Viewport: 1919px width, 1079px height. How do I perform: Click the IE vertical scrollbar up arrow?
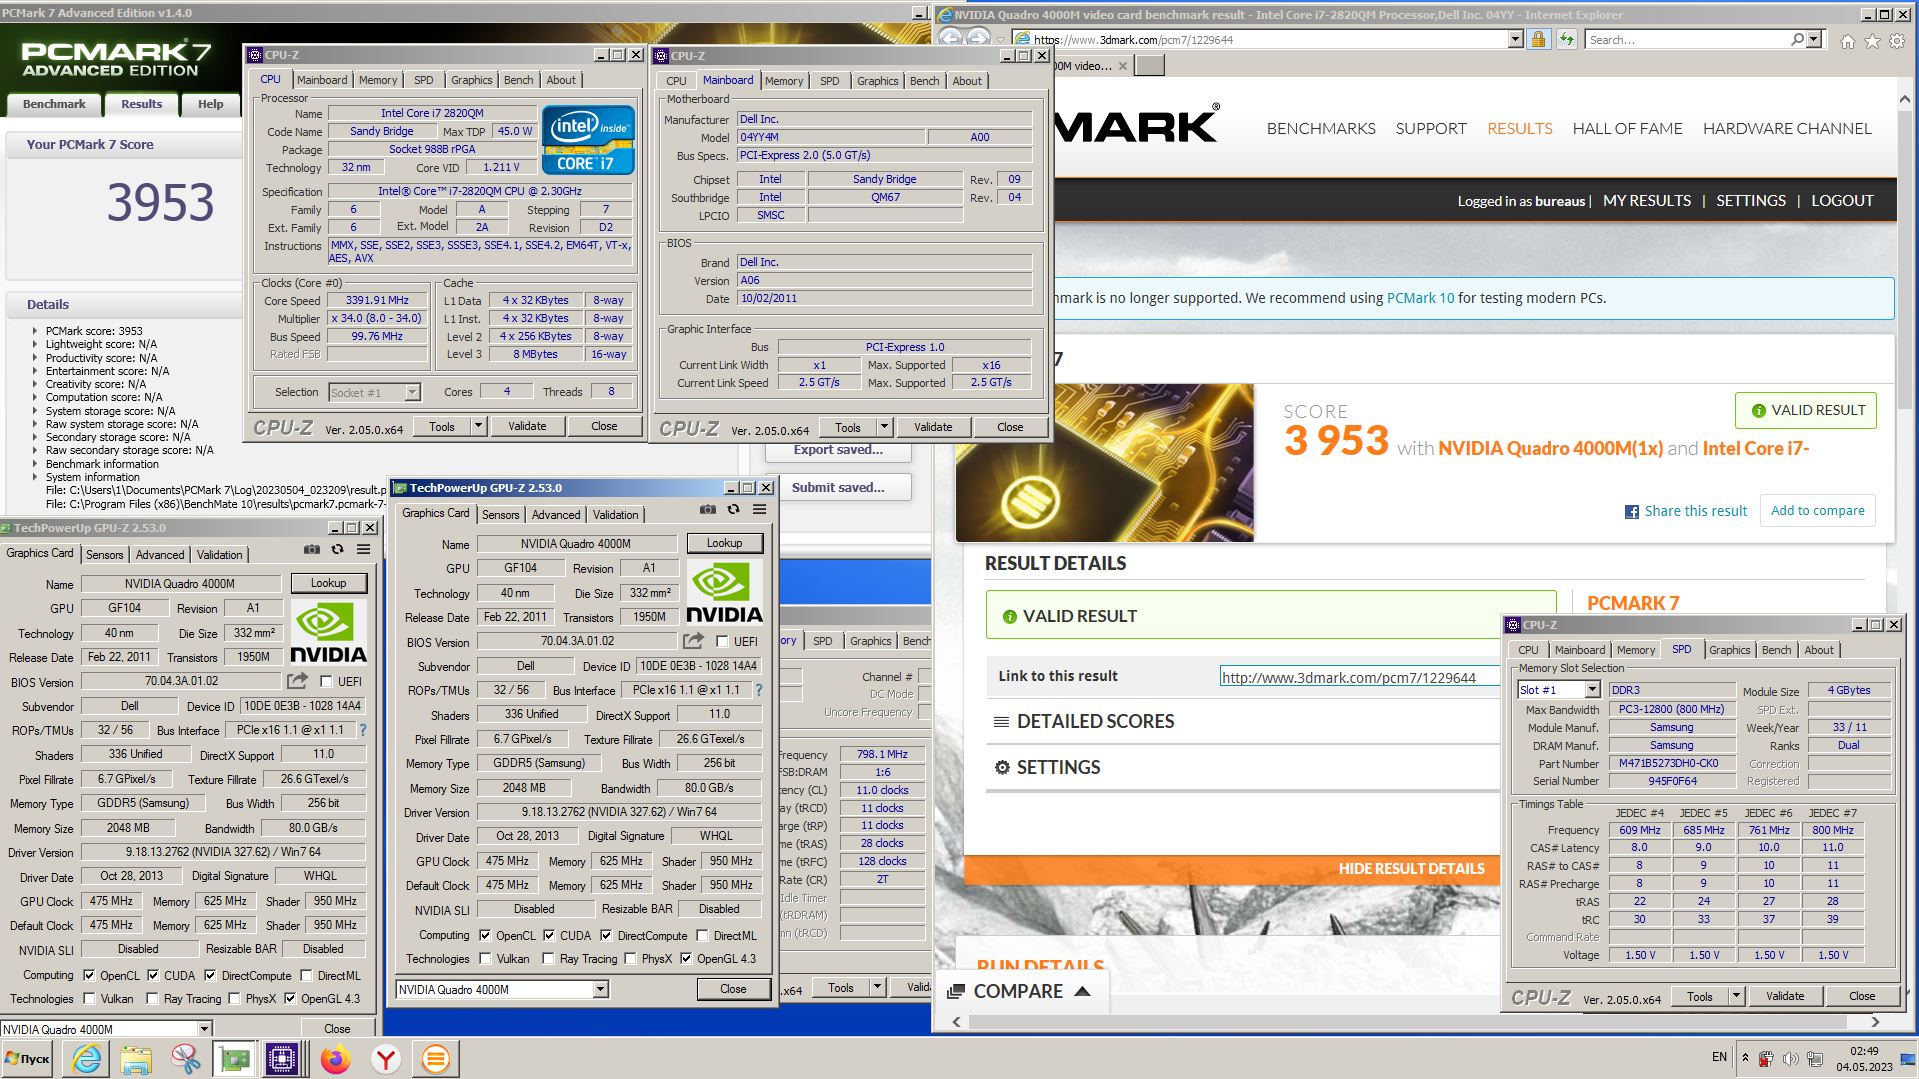pyautogui.click(x=1907, y=98)
